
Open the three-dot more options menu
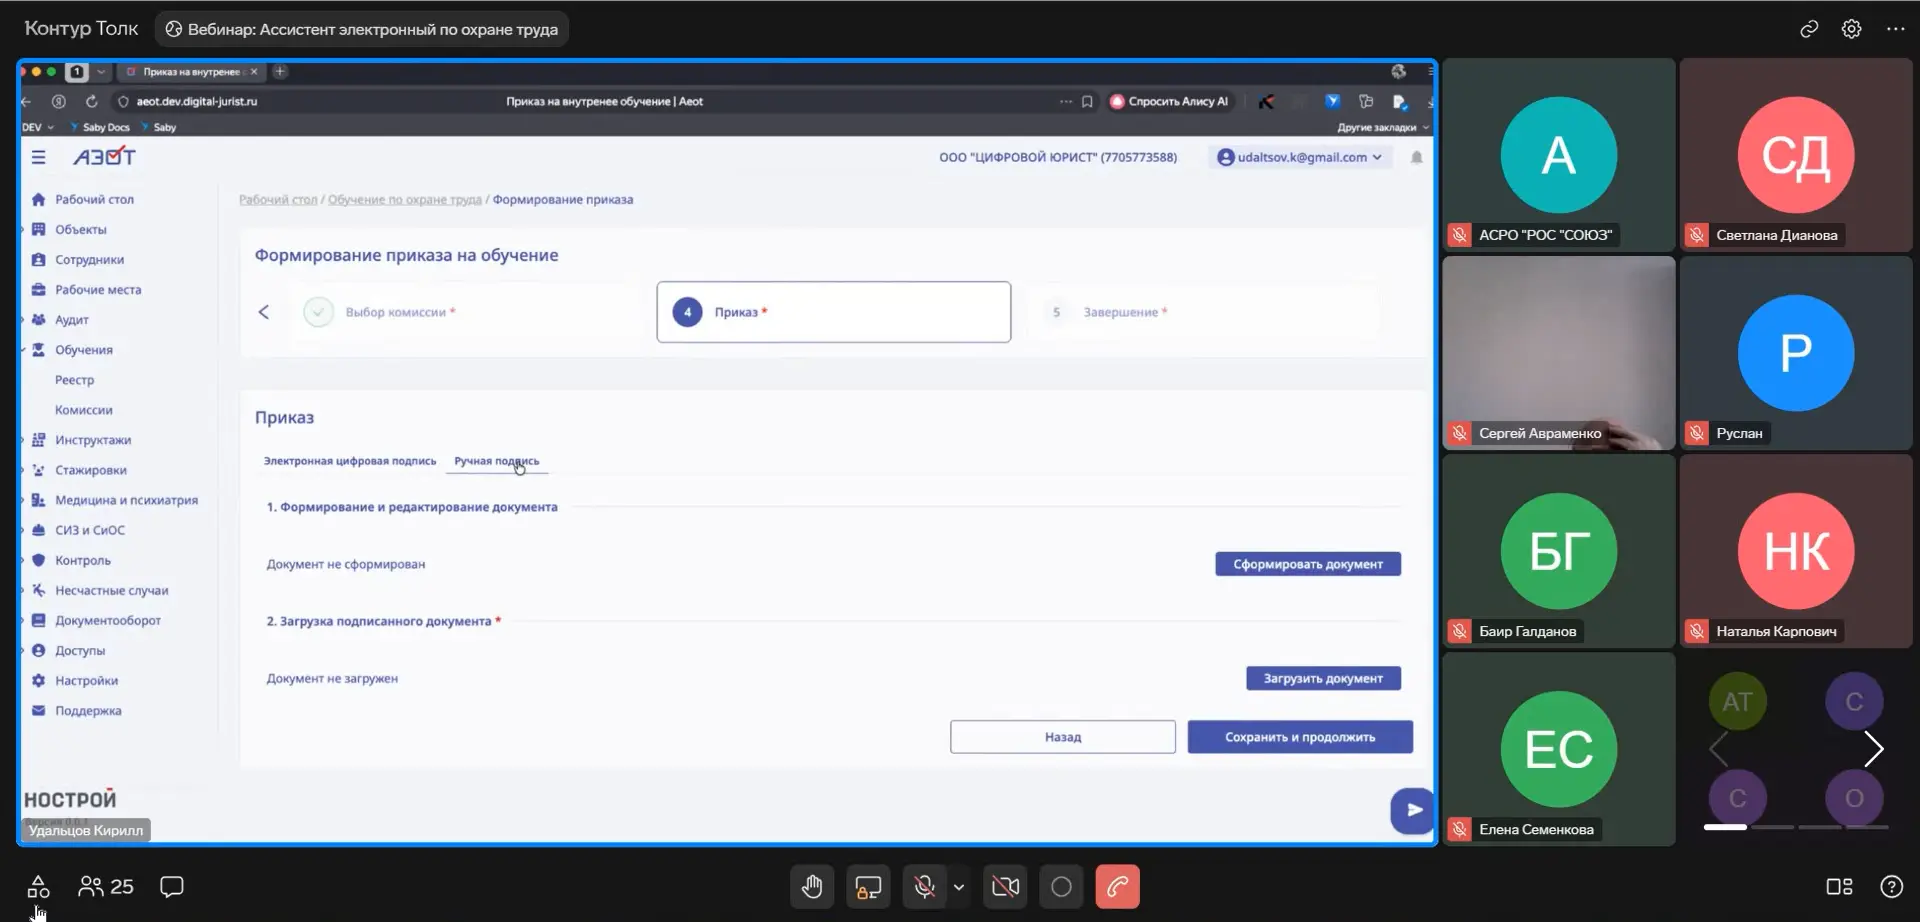pyautogui.click(x=1895, y=29)
